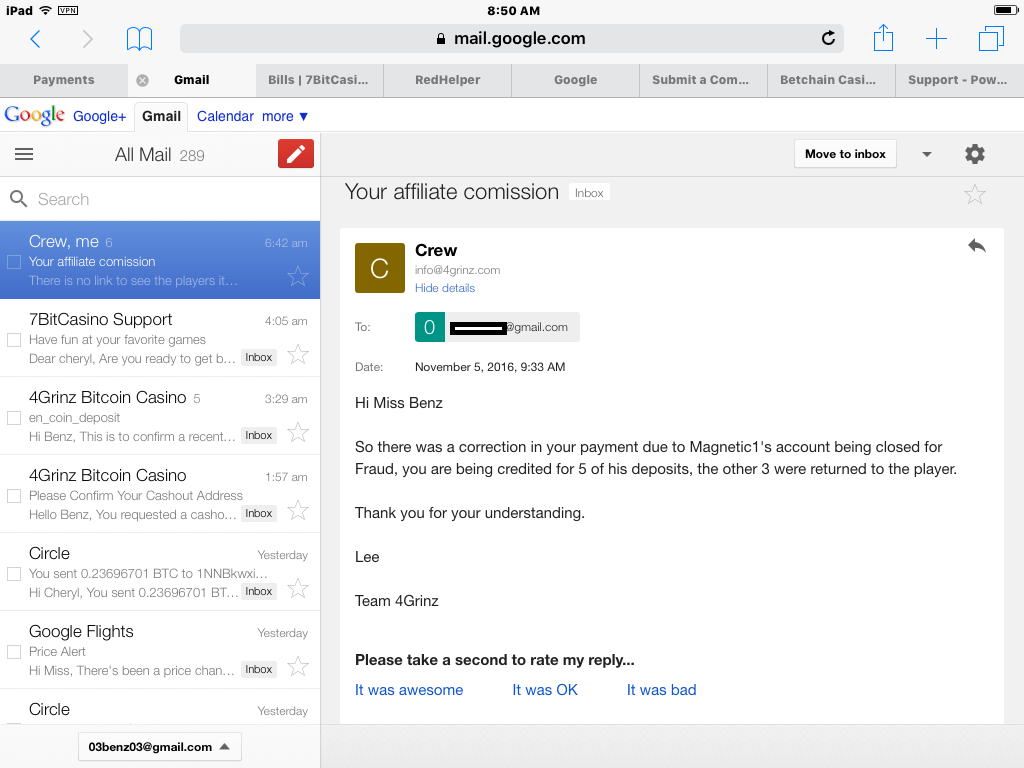Rate reply 'It was OK'
Screen dimensions: 1024x768
545,690
